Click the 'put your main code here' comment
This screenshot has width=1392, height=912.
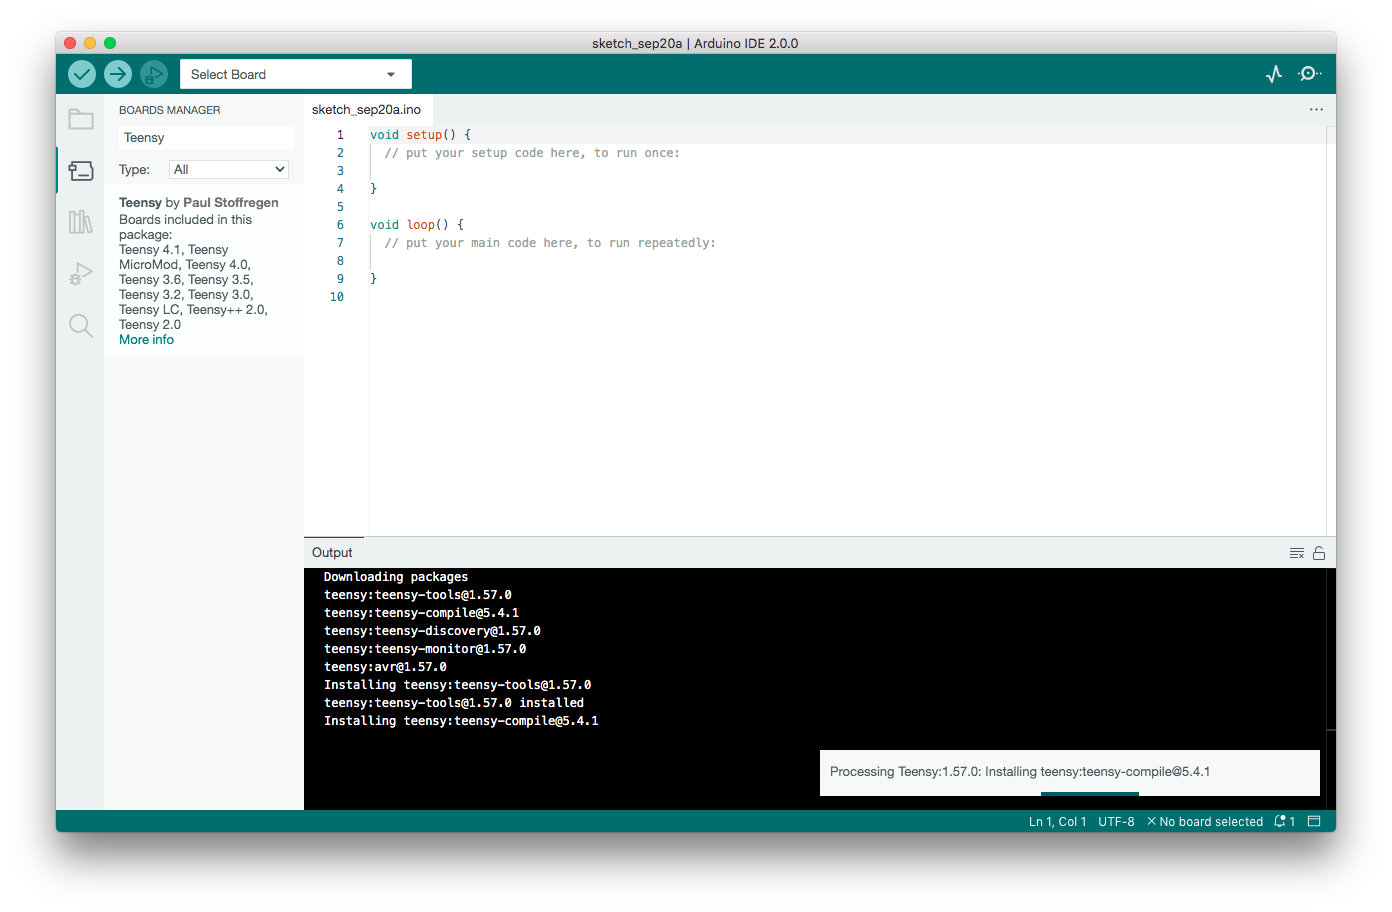(x=550, y=243)
